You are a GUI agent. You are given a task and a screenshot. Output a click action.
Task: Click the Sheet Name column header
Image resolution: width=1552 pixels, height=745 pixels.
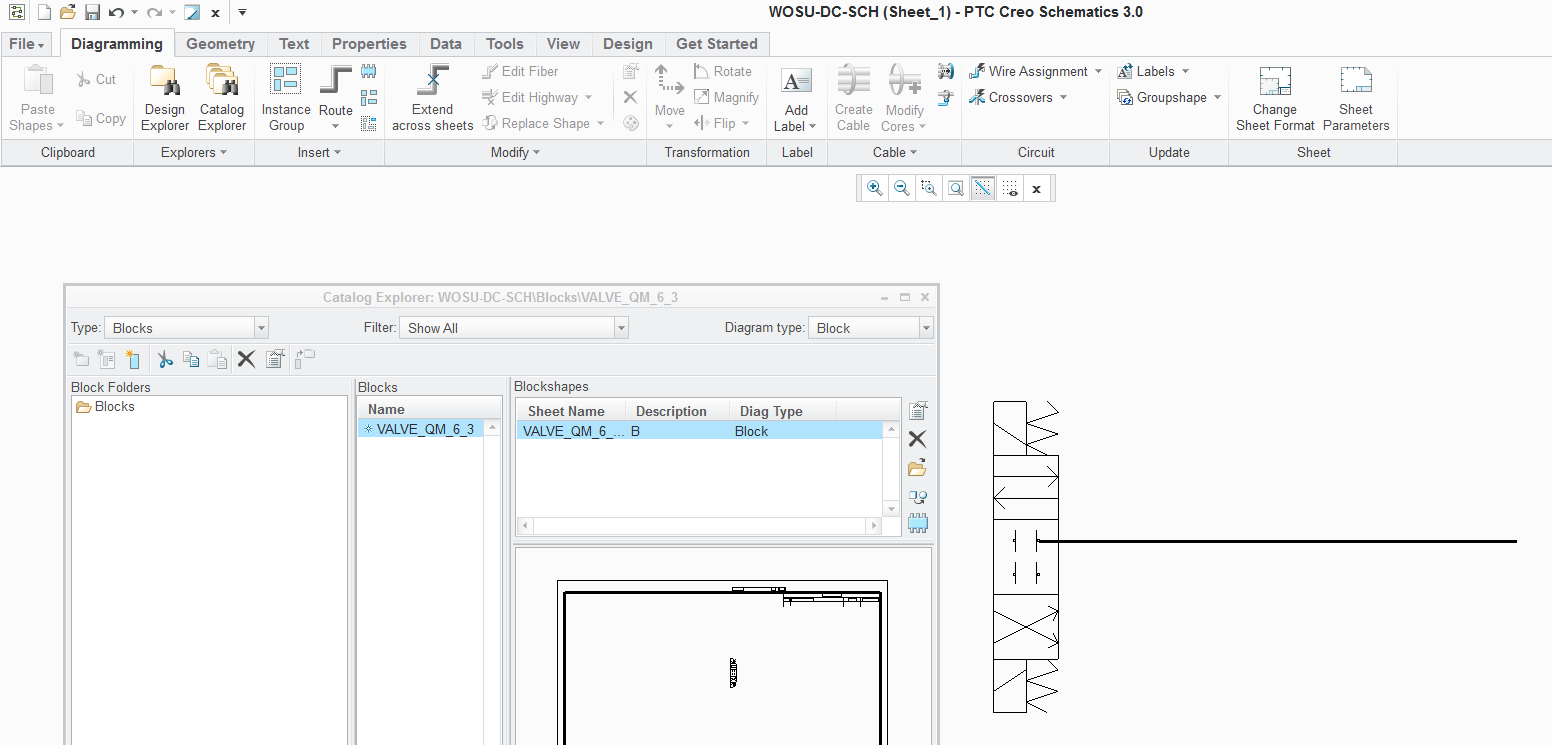pos(572,411)
